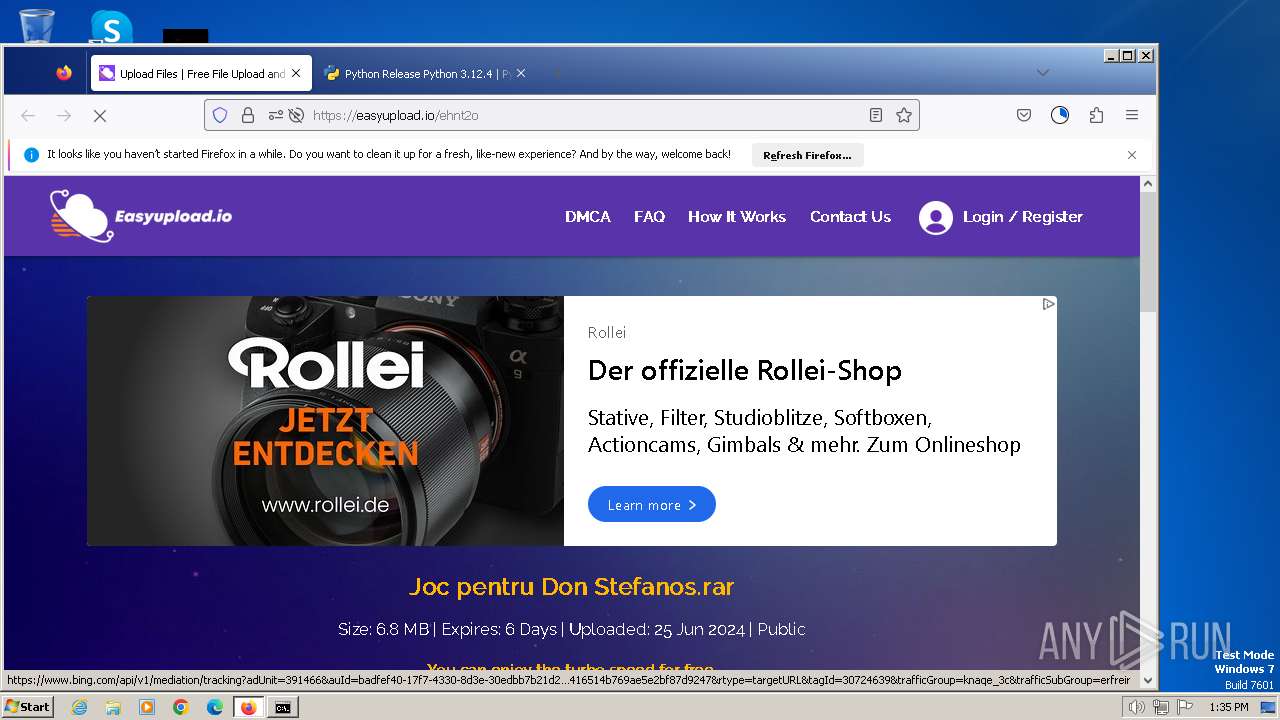Screen dimensions: 1280x720
Task: Switch to the Upload Files tab
Action: [201, 73]
